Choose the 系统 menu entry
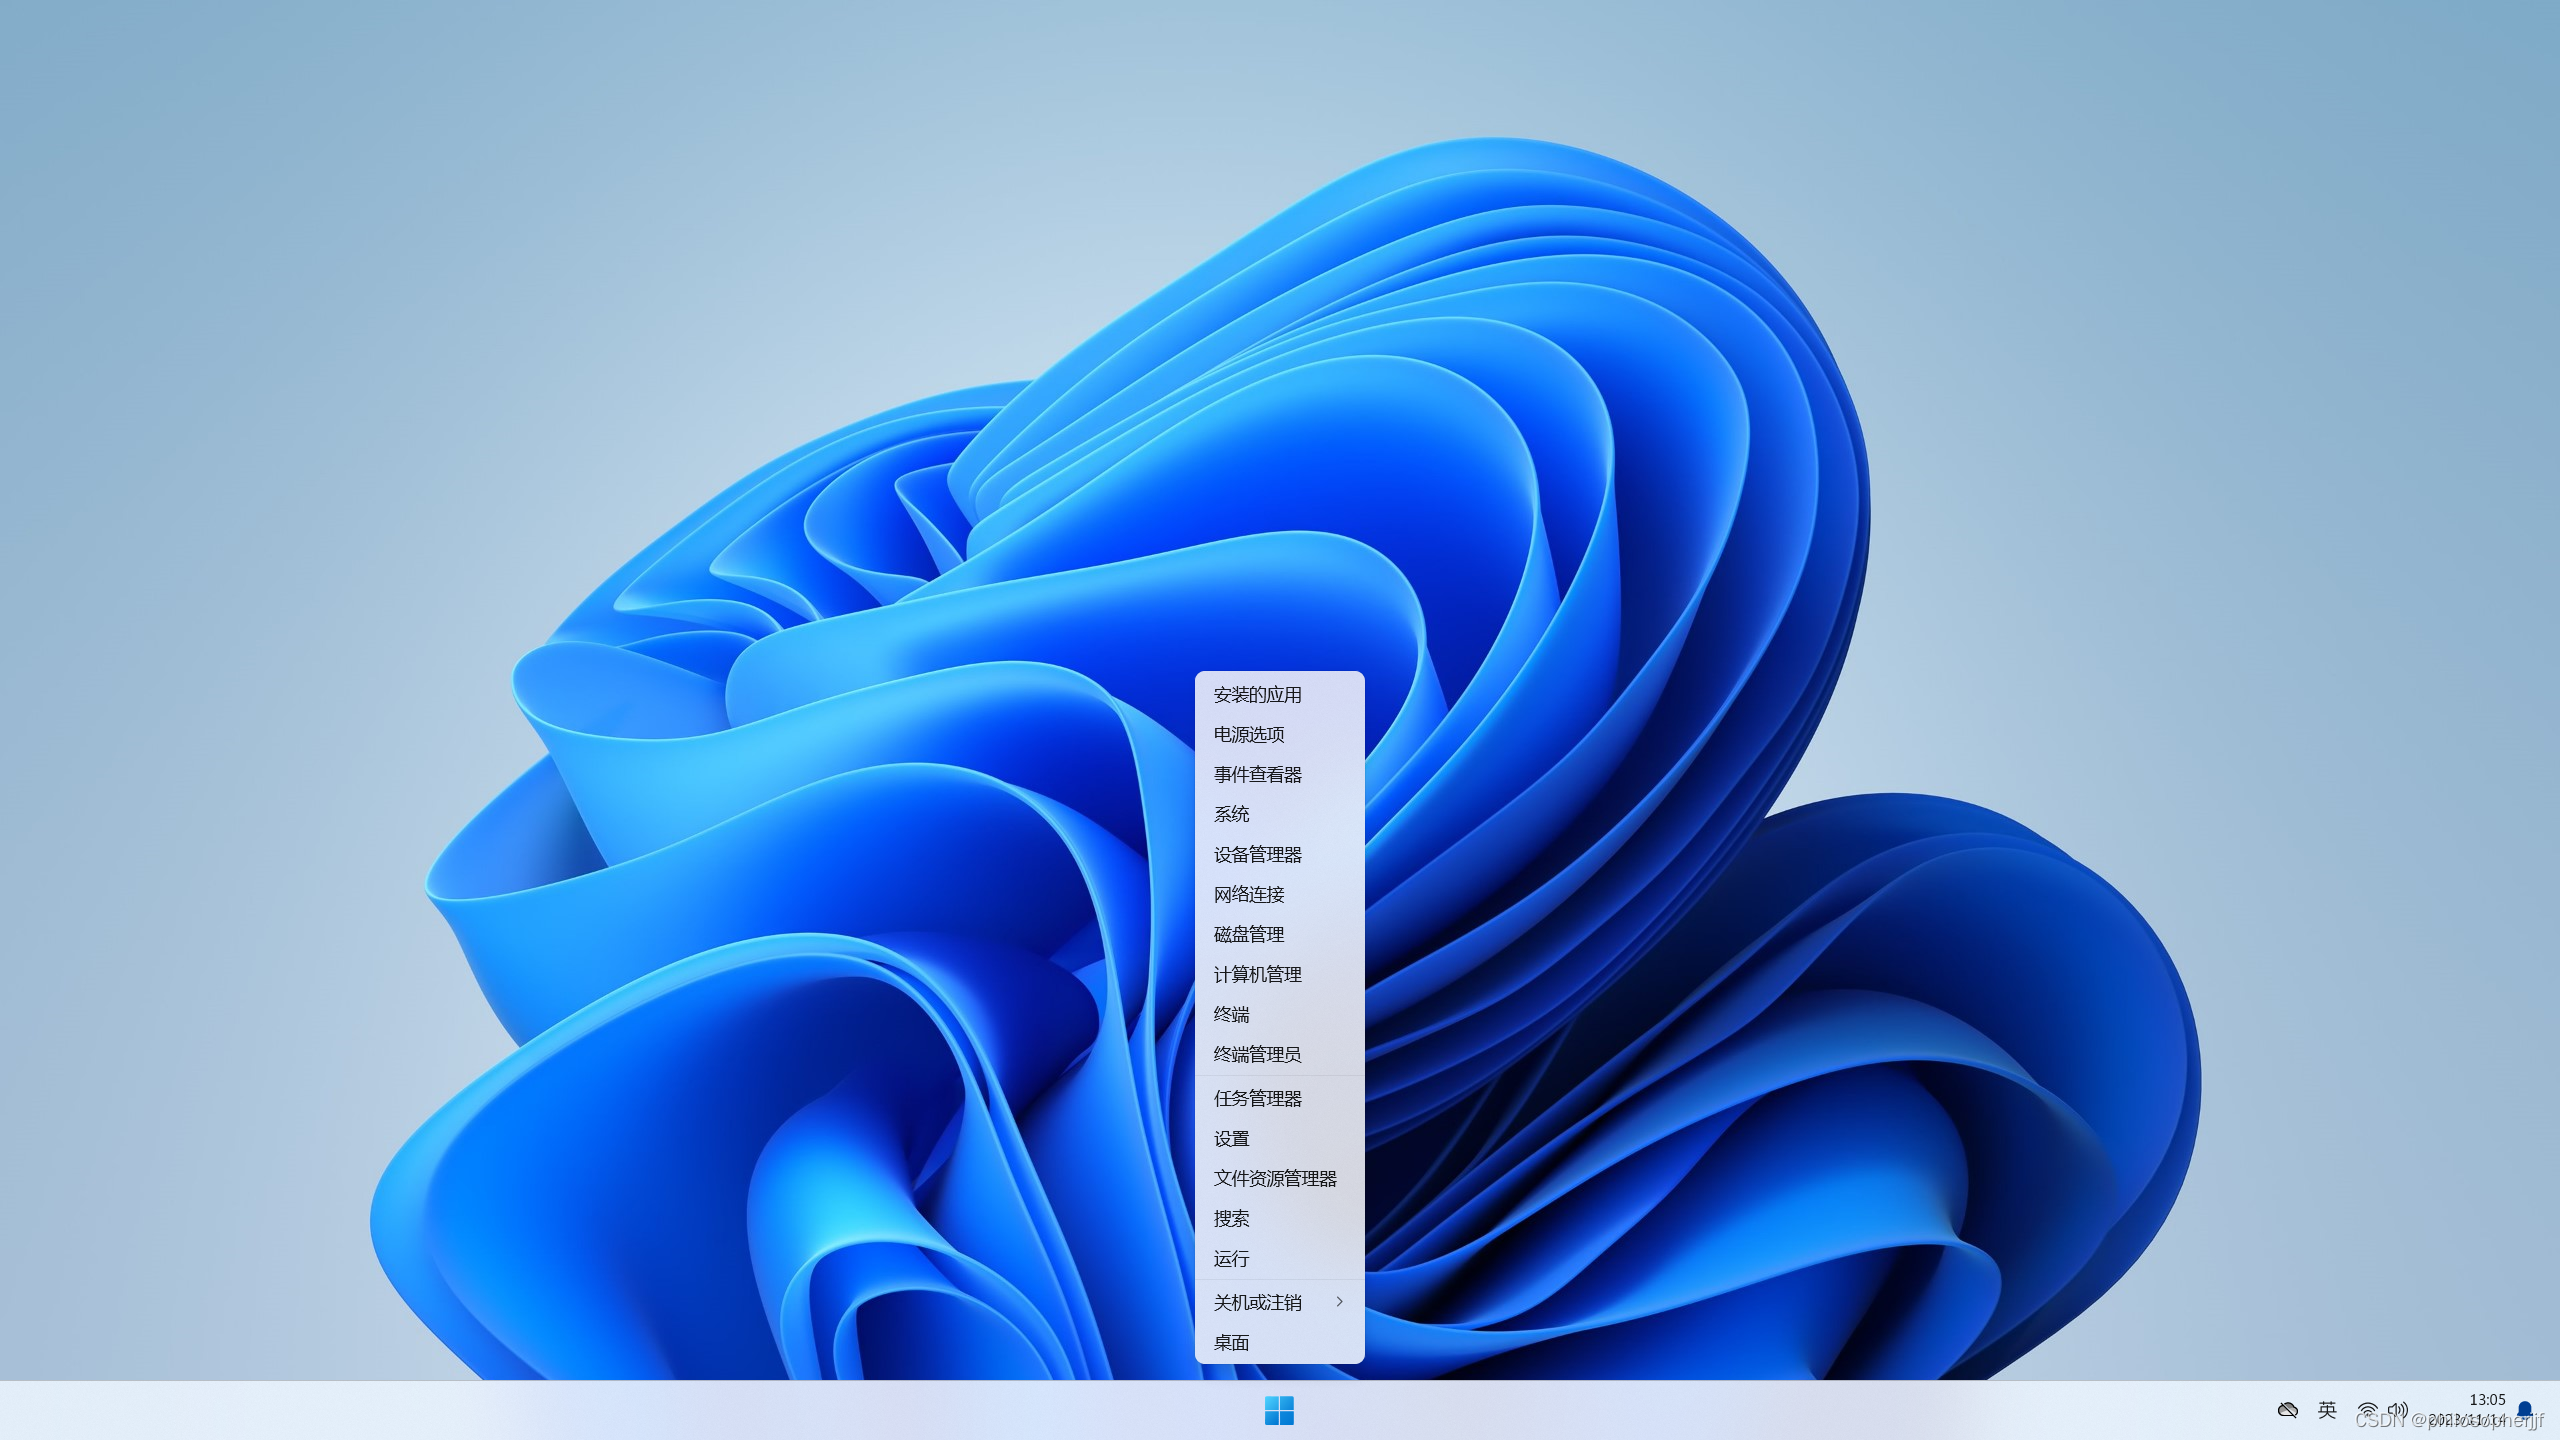Viewport: 2560px width, 1440px height. 1280,814
